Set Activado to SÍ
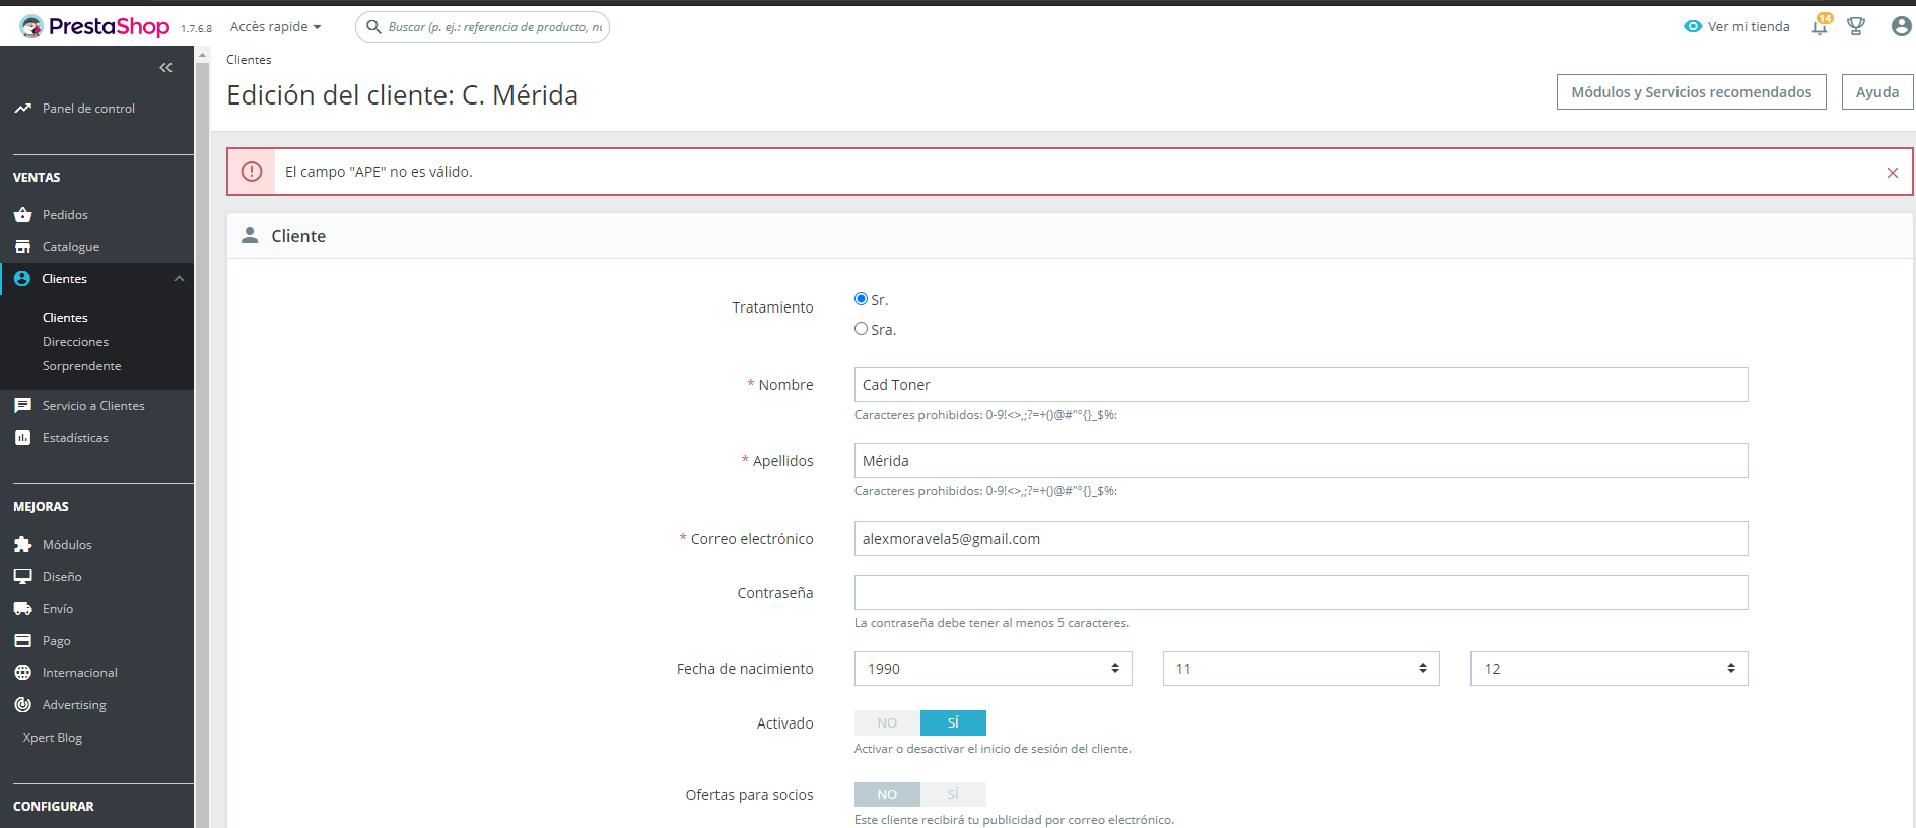The width and height of the screenshot is (1916, 828). tap(953, 723)
